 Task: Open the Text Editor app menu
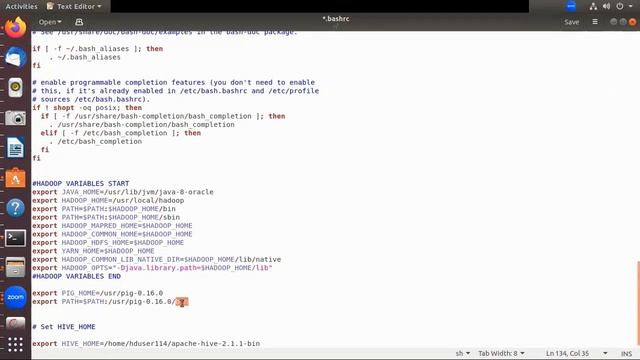pyautogui.click(x=74, y=6)
